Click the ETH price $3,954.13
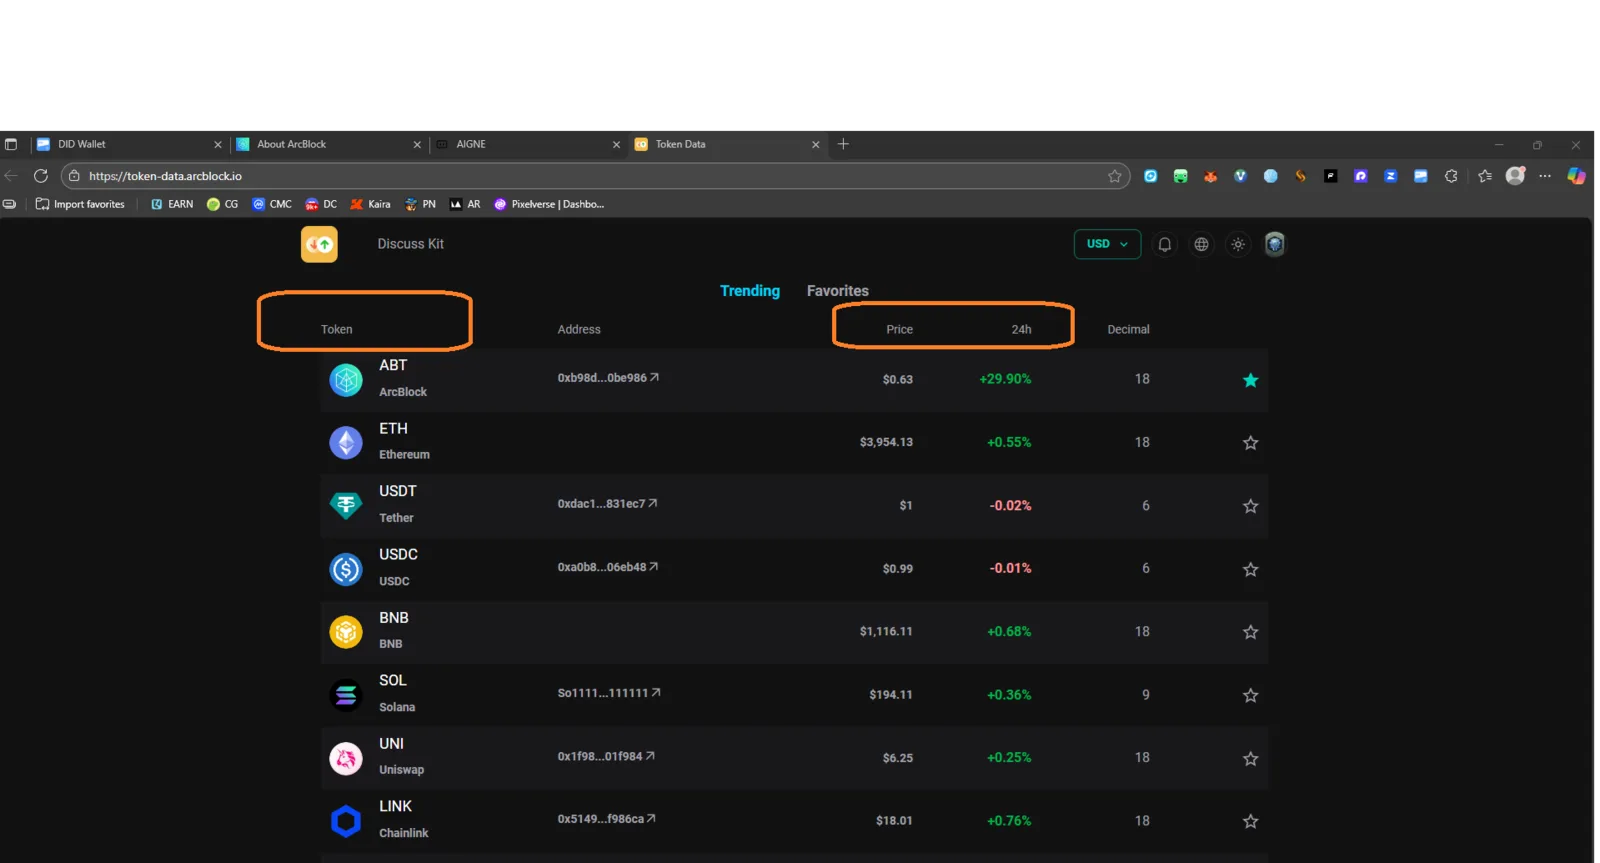 tap(886, 442)
